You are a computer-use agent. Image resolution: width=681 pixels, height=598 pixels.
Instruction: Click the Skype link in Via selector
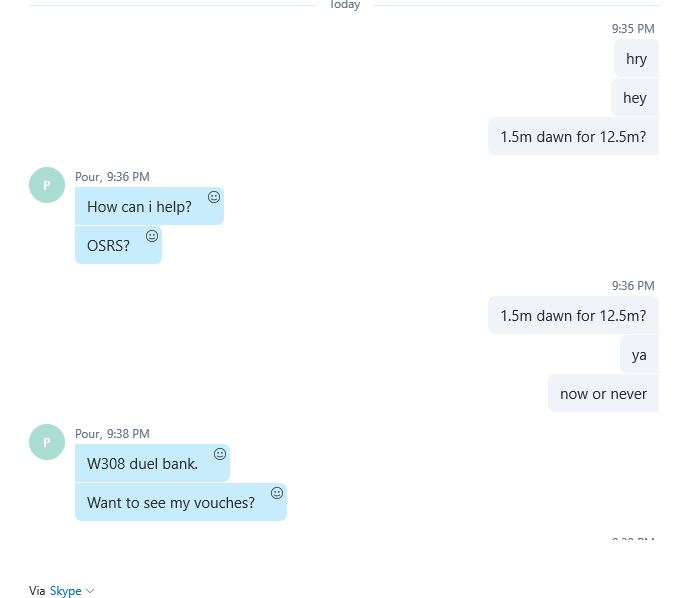[66, 591]
